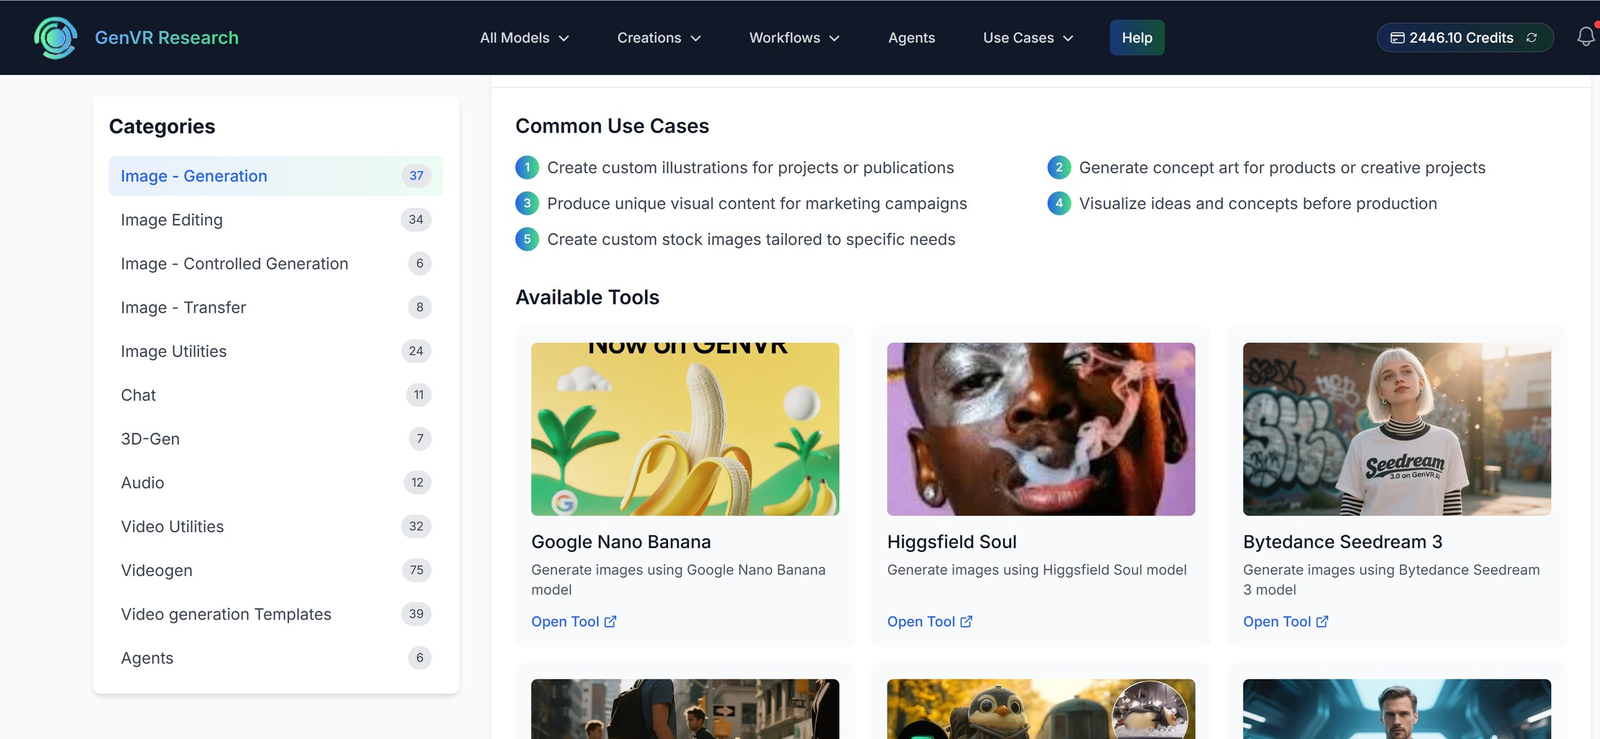1600x739 pixels.
Task: Expand the Workflows dropdown
Action: [794, 38]
